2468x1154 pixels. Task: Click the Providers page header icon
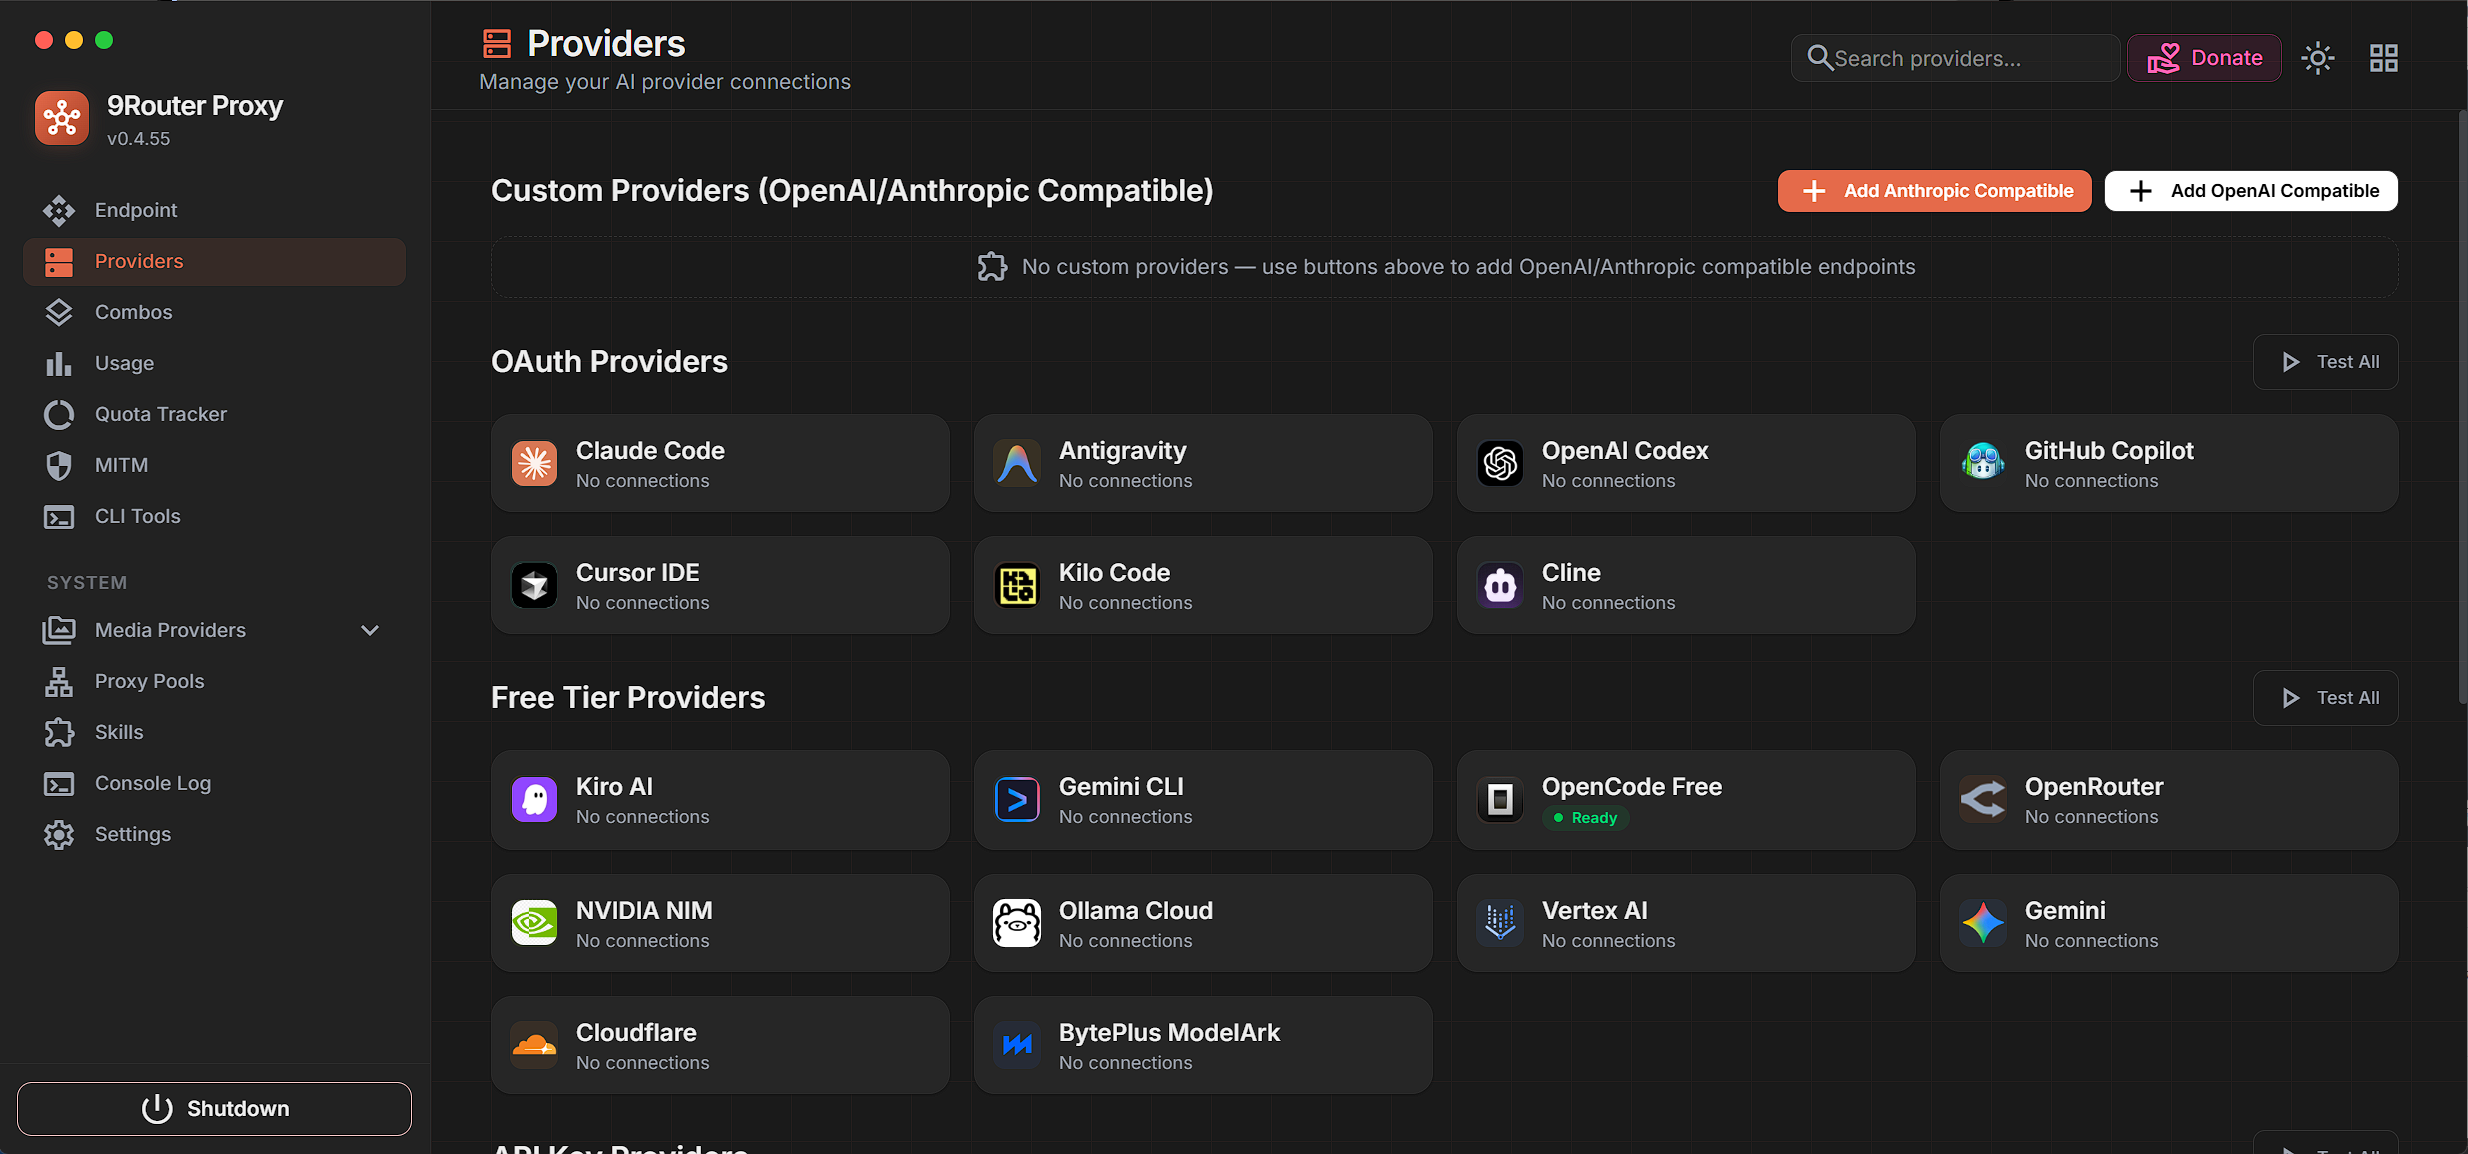pos(497,44)
